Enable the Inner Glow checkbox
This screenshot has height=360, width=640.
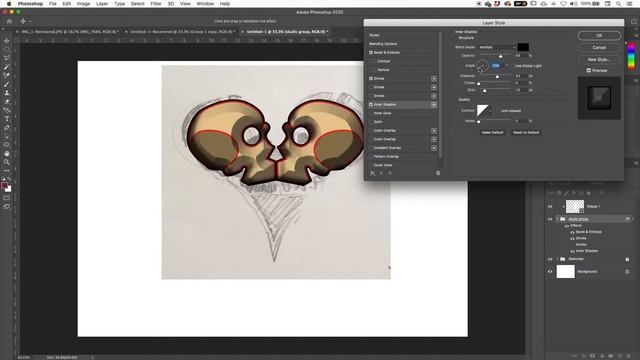point(371,113)
